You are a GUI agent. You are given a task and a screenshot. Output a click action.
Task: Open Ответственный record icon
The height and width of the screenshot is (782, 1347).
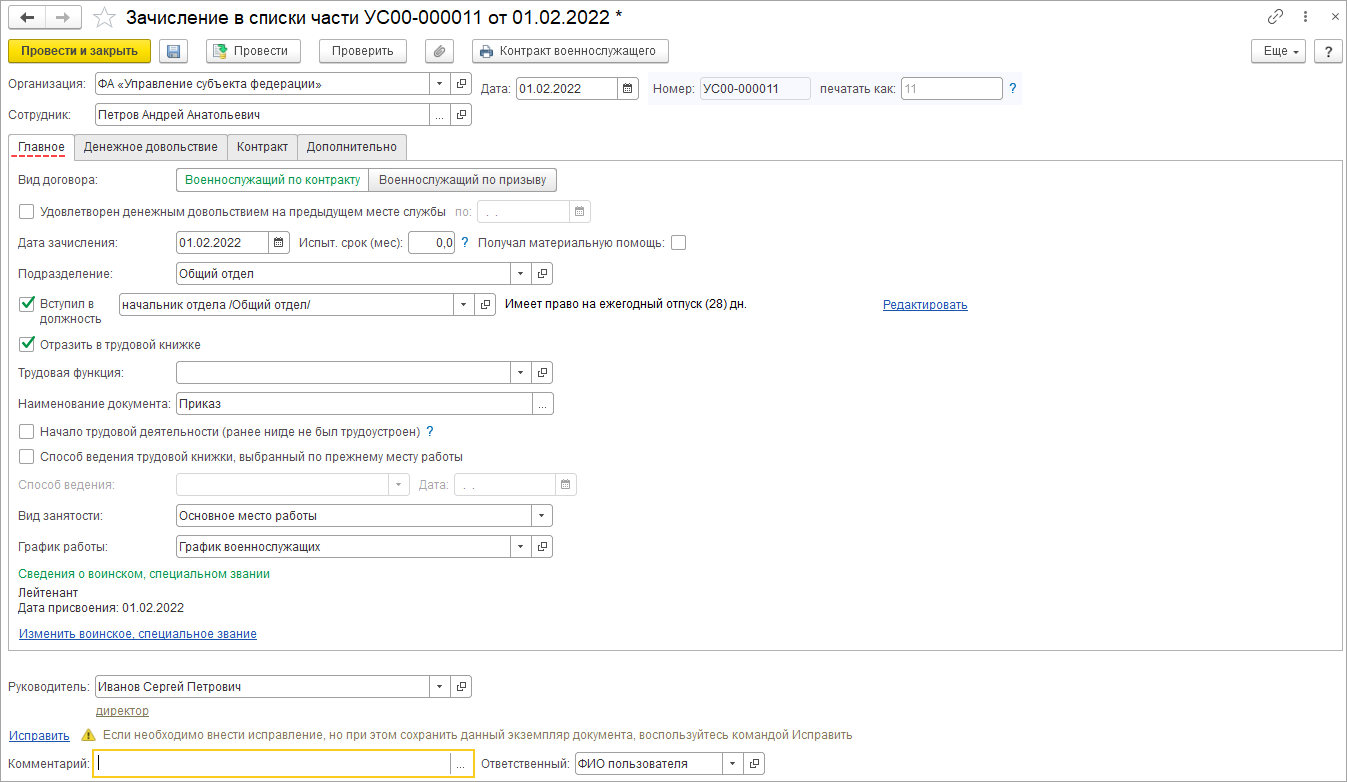click(x=755, y=764)
